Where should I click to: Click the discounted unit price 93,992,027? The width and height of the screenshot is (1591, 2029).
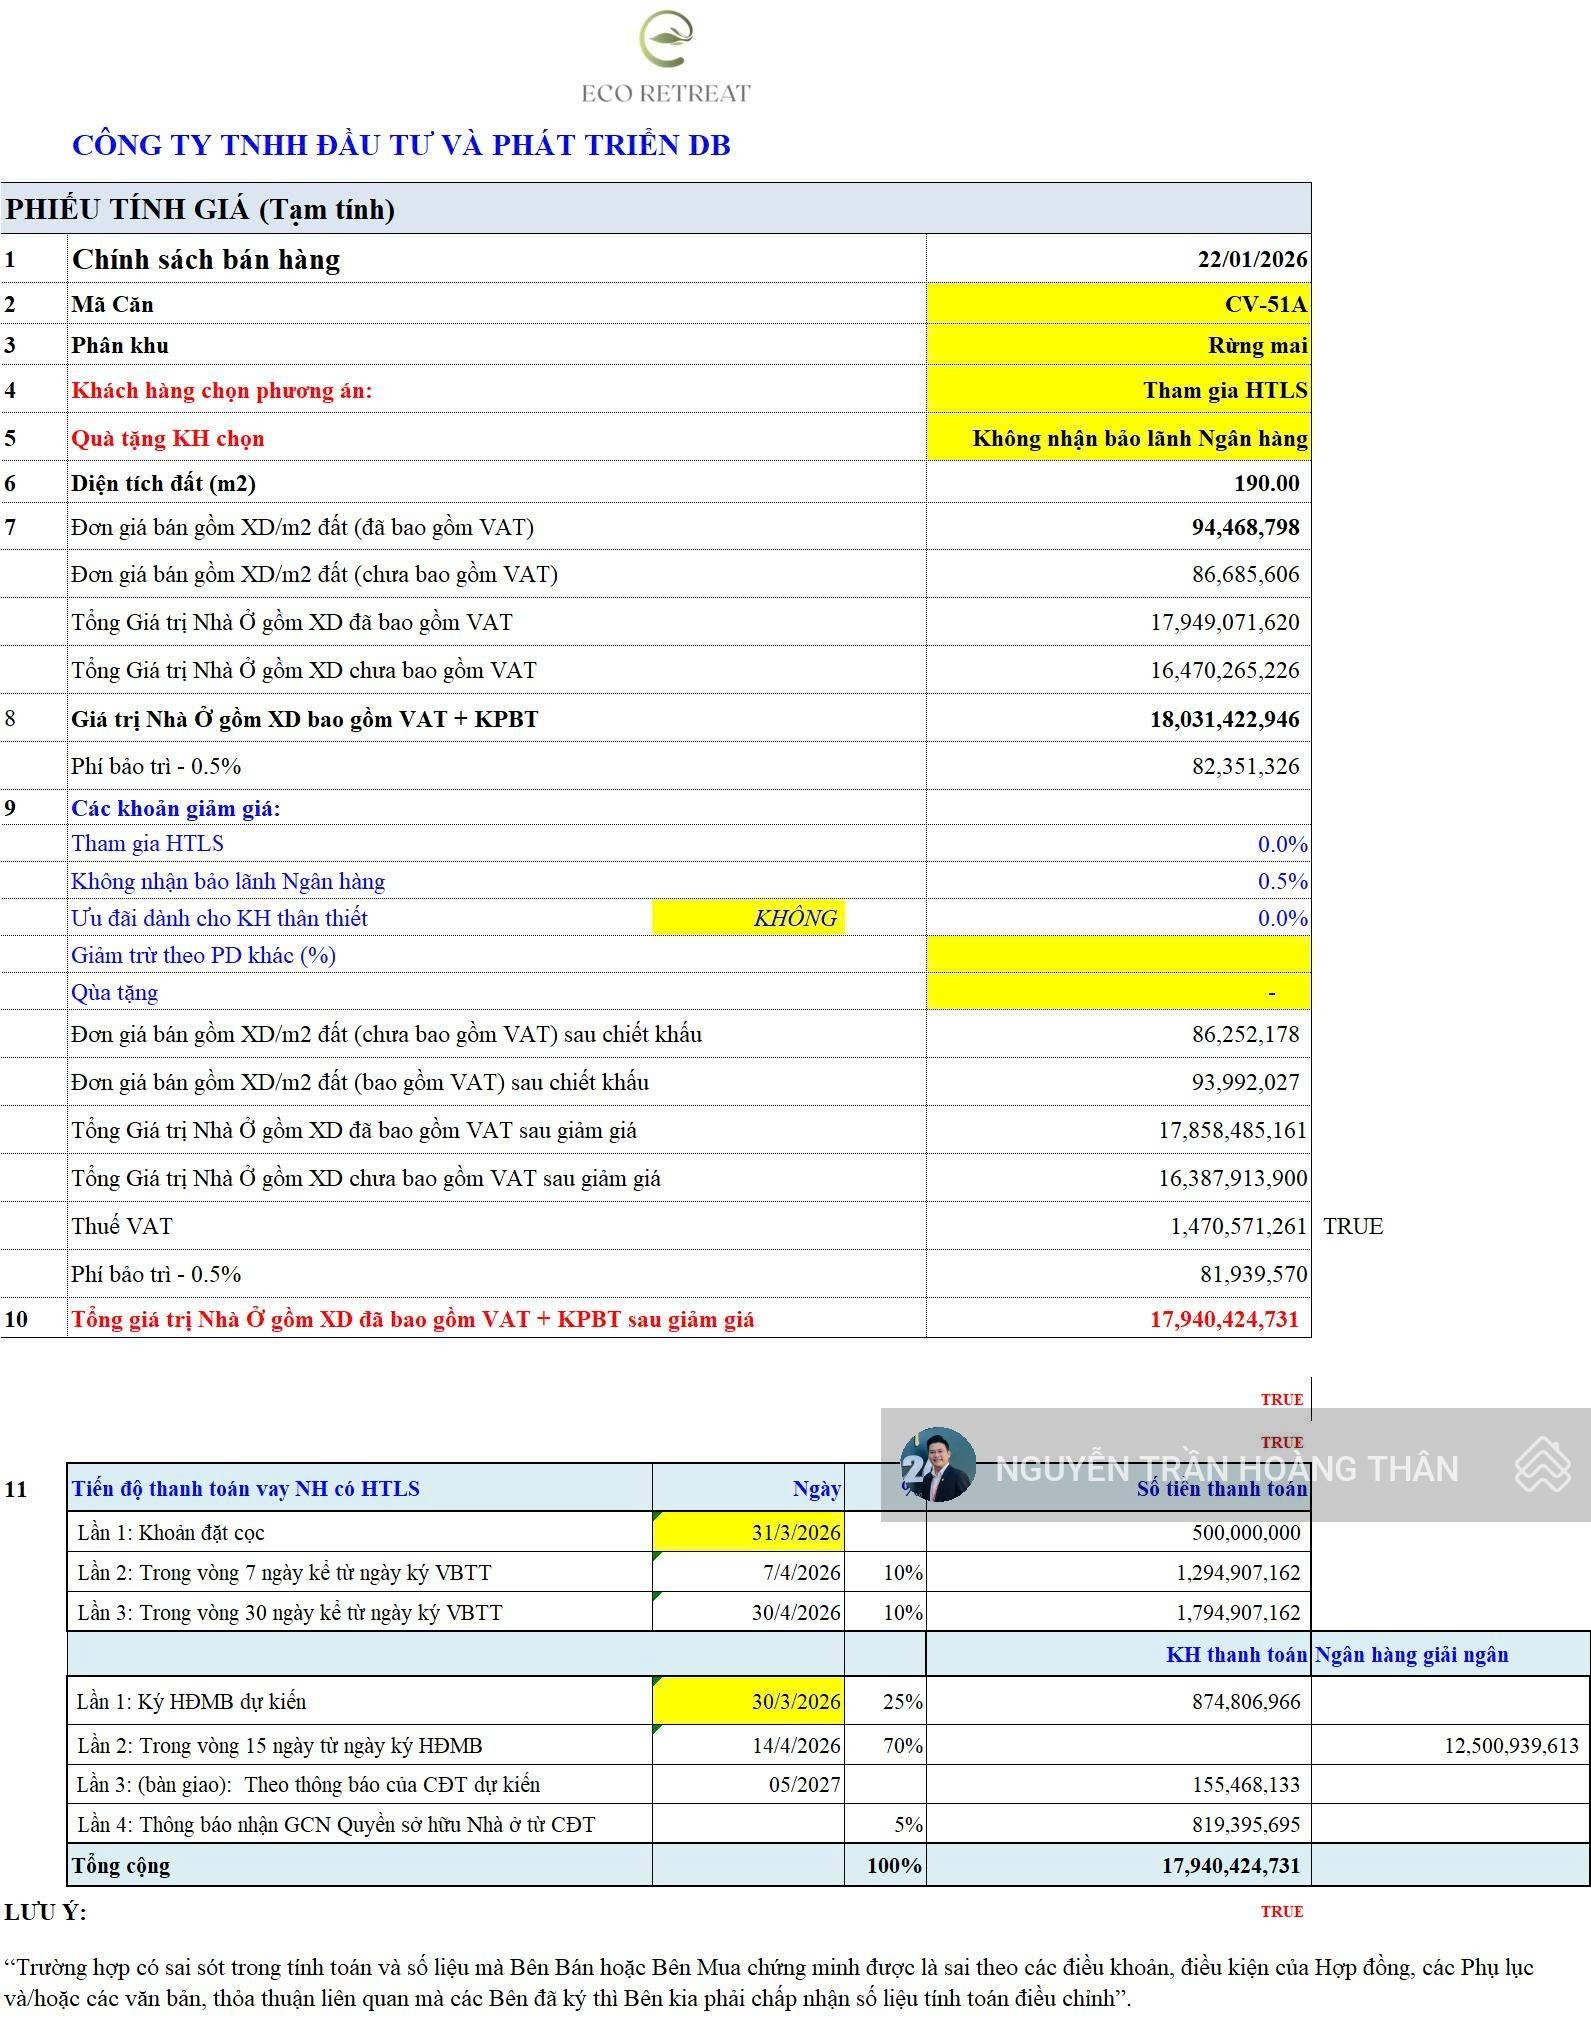coord(1245,1082)
